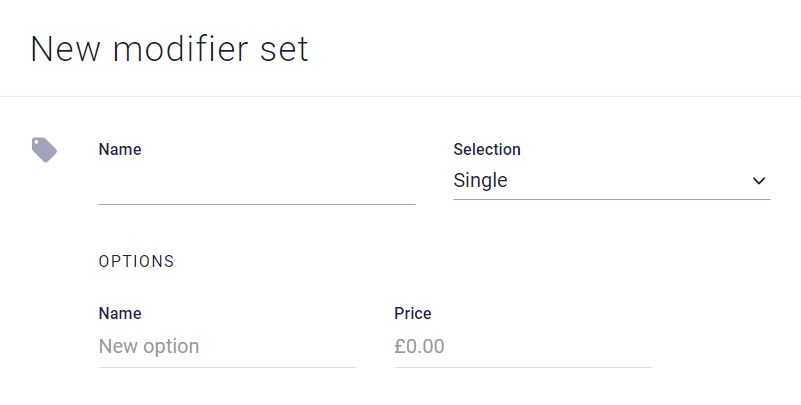Click the 'Price' column label
Viewport: 801px width, 405px height.
(413, 313)
